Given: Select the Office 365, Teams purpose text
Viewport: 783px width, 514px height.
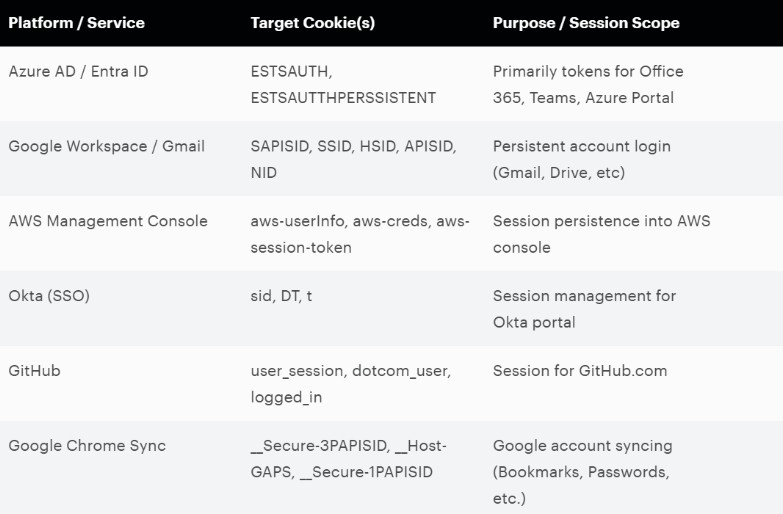Looking at the screenshot, I should pos(588,84).
